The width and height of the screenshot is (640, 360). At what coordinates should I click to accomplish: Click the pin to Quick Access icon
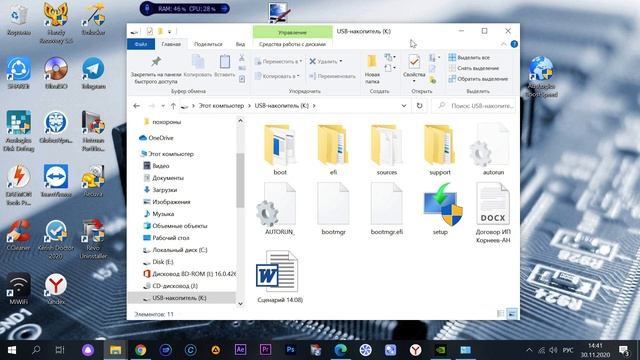(x=156, y=62)
